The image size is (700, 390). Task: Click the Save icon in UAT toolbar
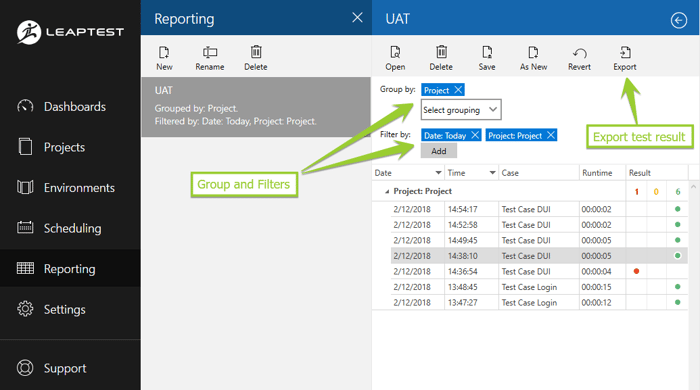click(x=487, y=58)
